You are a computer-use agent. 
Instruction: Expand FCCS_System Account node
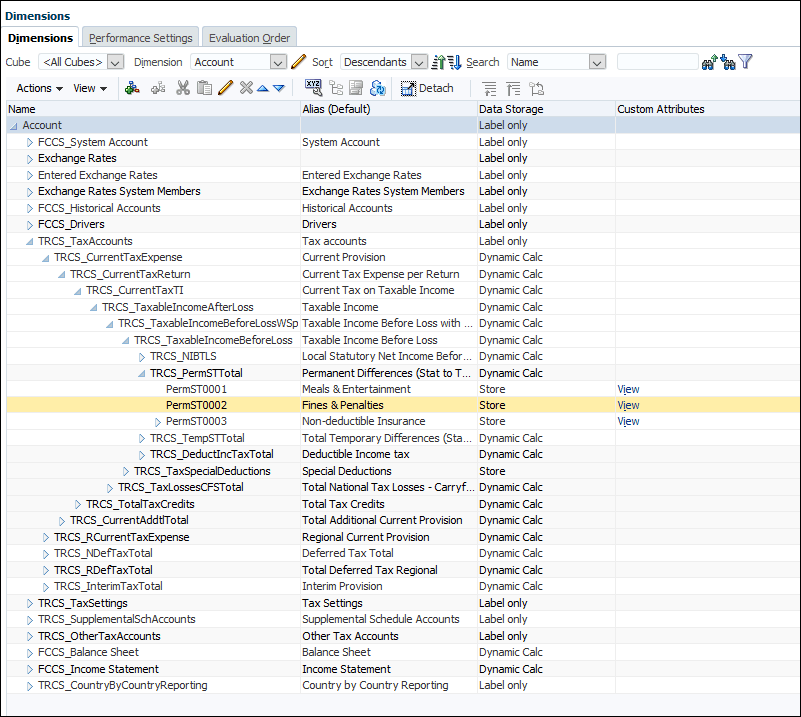(30, 142)
